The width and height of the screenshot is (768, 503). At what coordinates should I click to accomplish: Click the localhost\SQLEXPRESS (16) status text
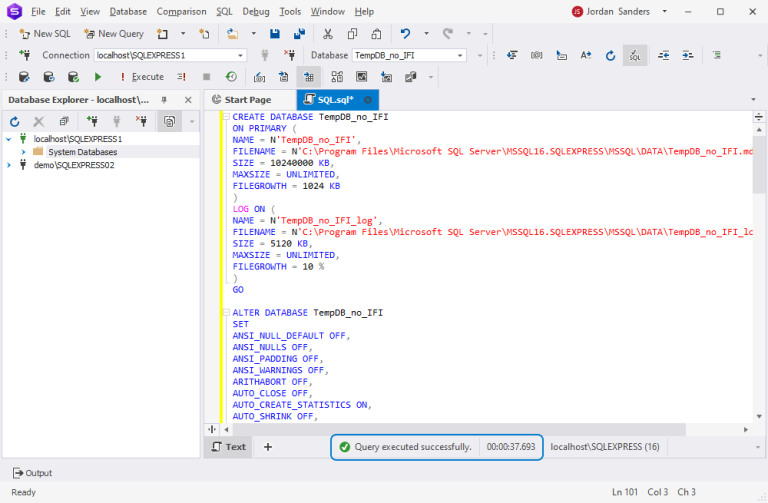(605, 447)
